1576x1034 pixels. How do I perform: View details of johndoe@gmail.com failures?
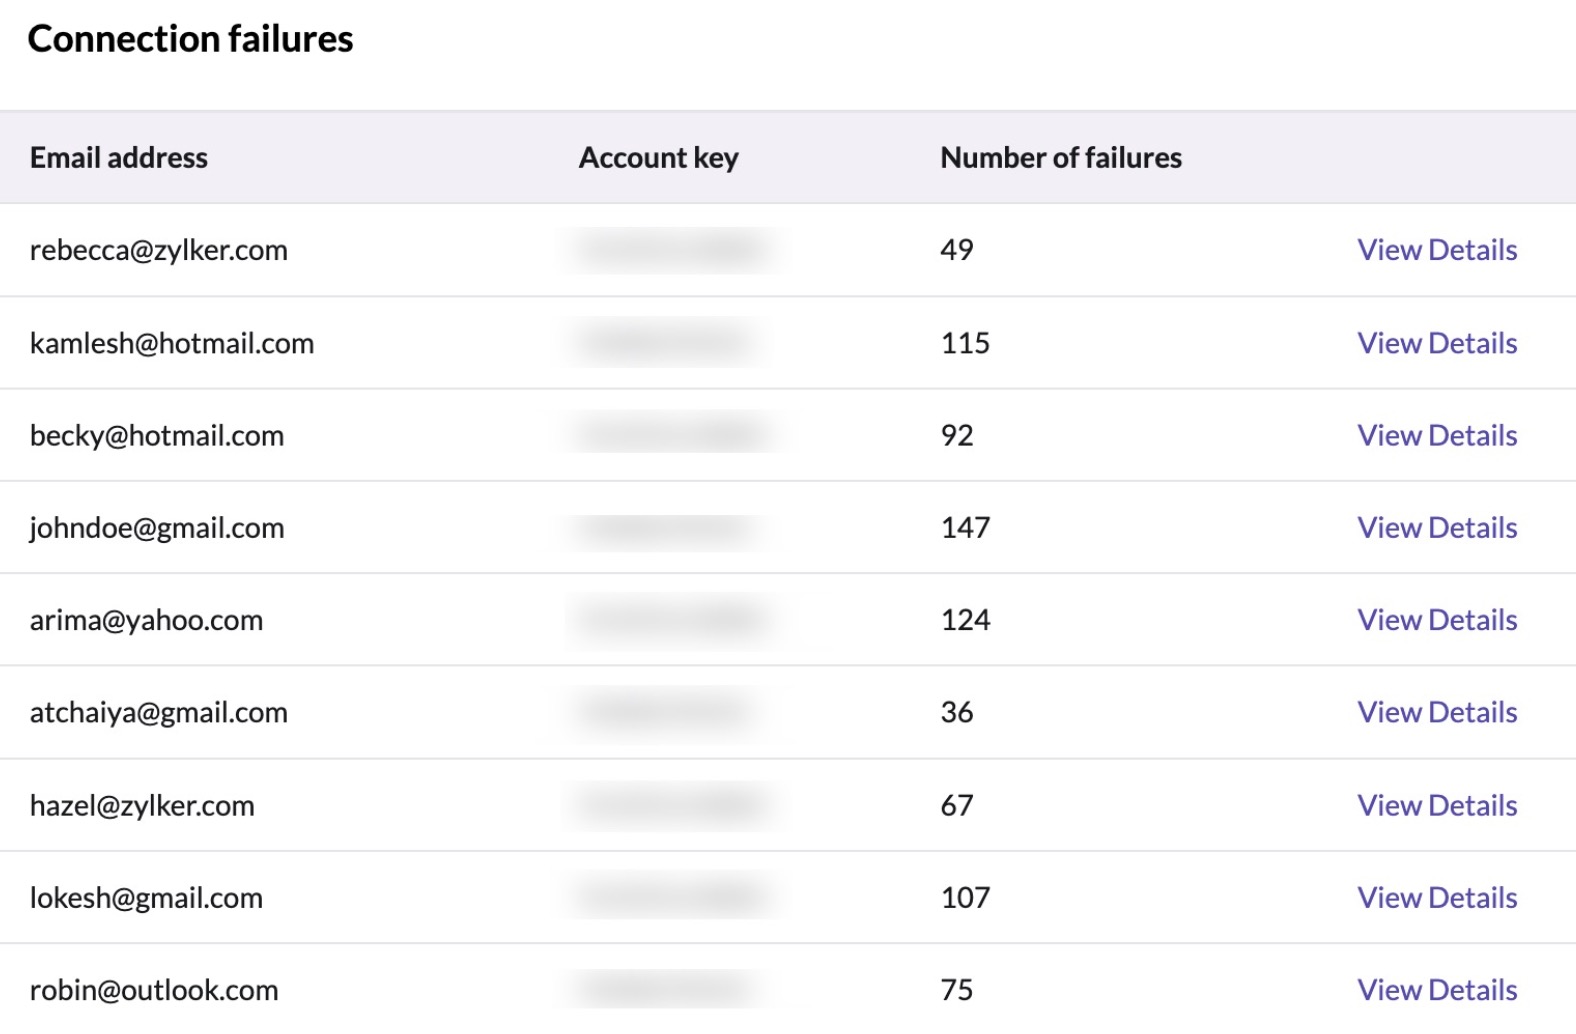coord(1436,527)
